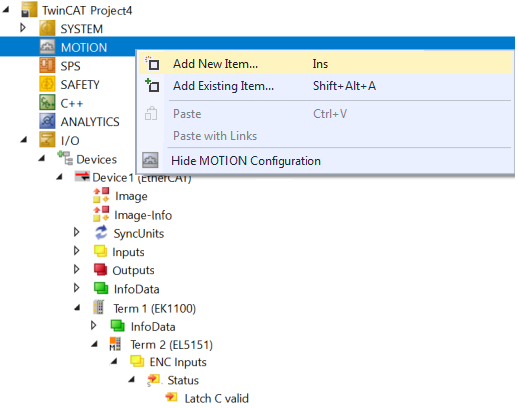Collapse the Devices node
This screenshot has height=408, width=518.
42,159
